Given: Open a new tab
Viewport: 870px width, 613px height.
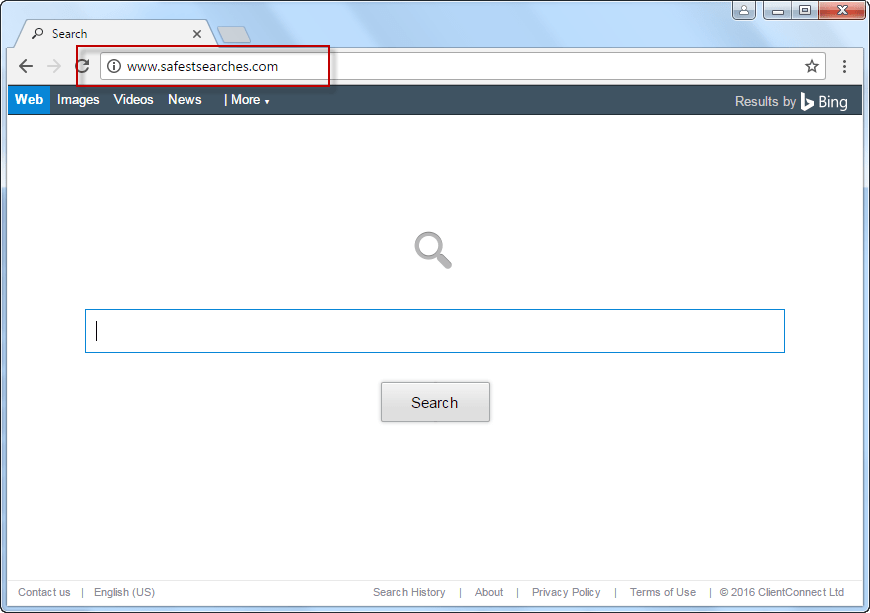Looking at the screenshot, I should pyautogui.click(x=234, y=34).
